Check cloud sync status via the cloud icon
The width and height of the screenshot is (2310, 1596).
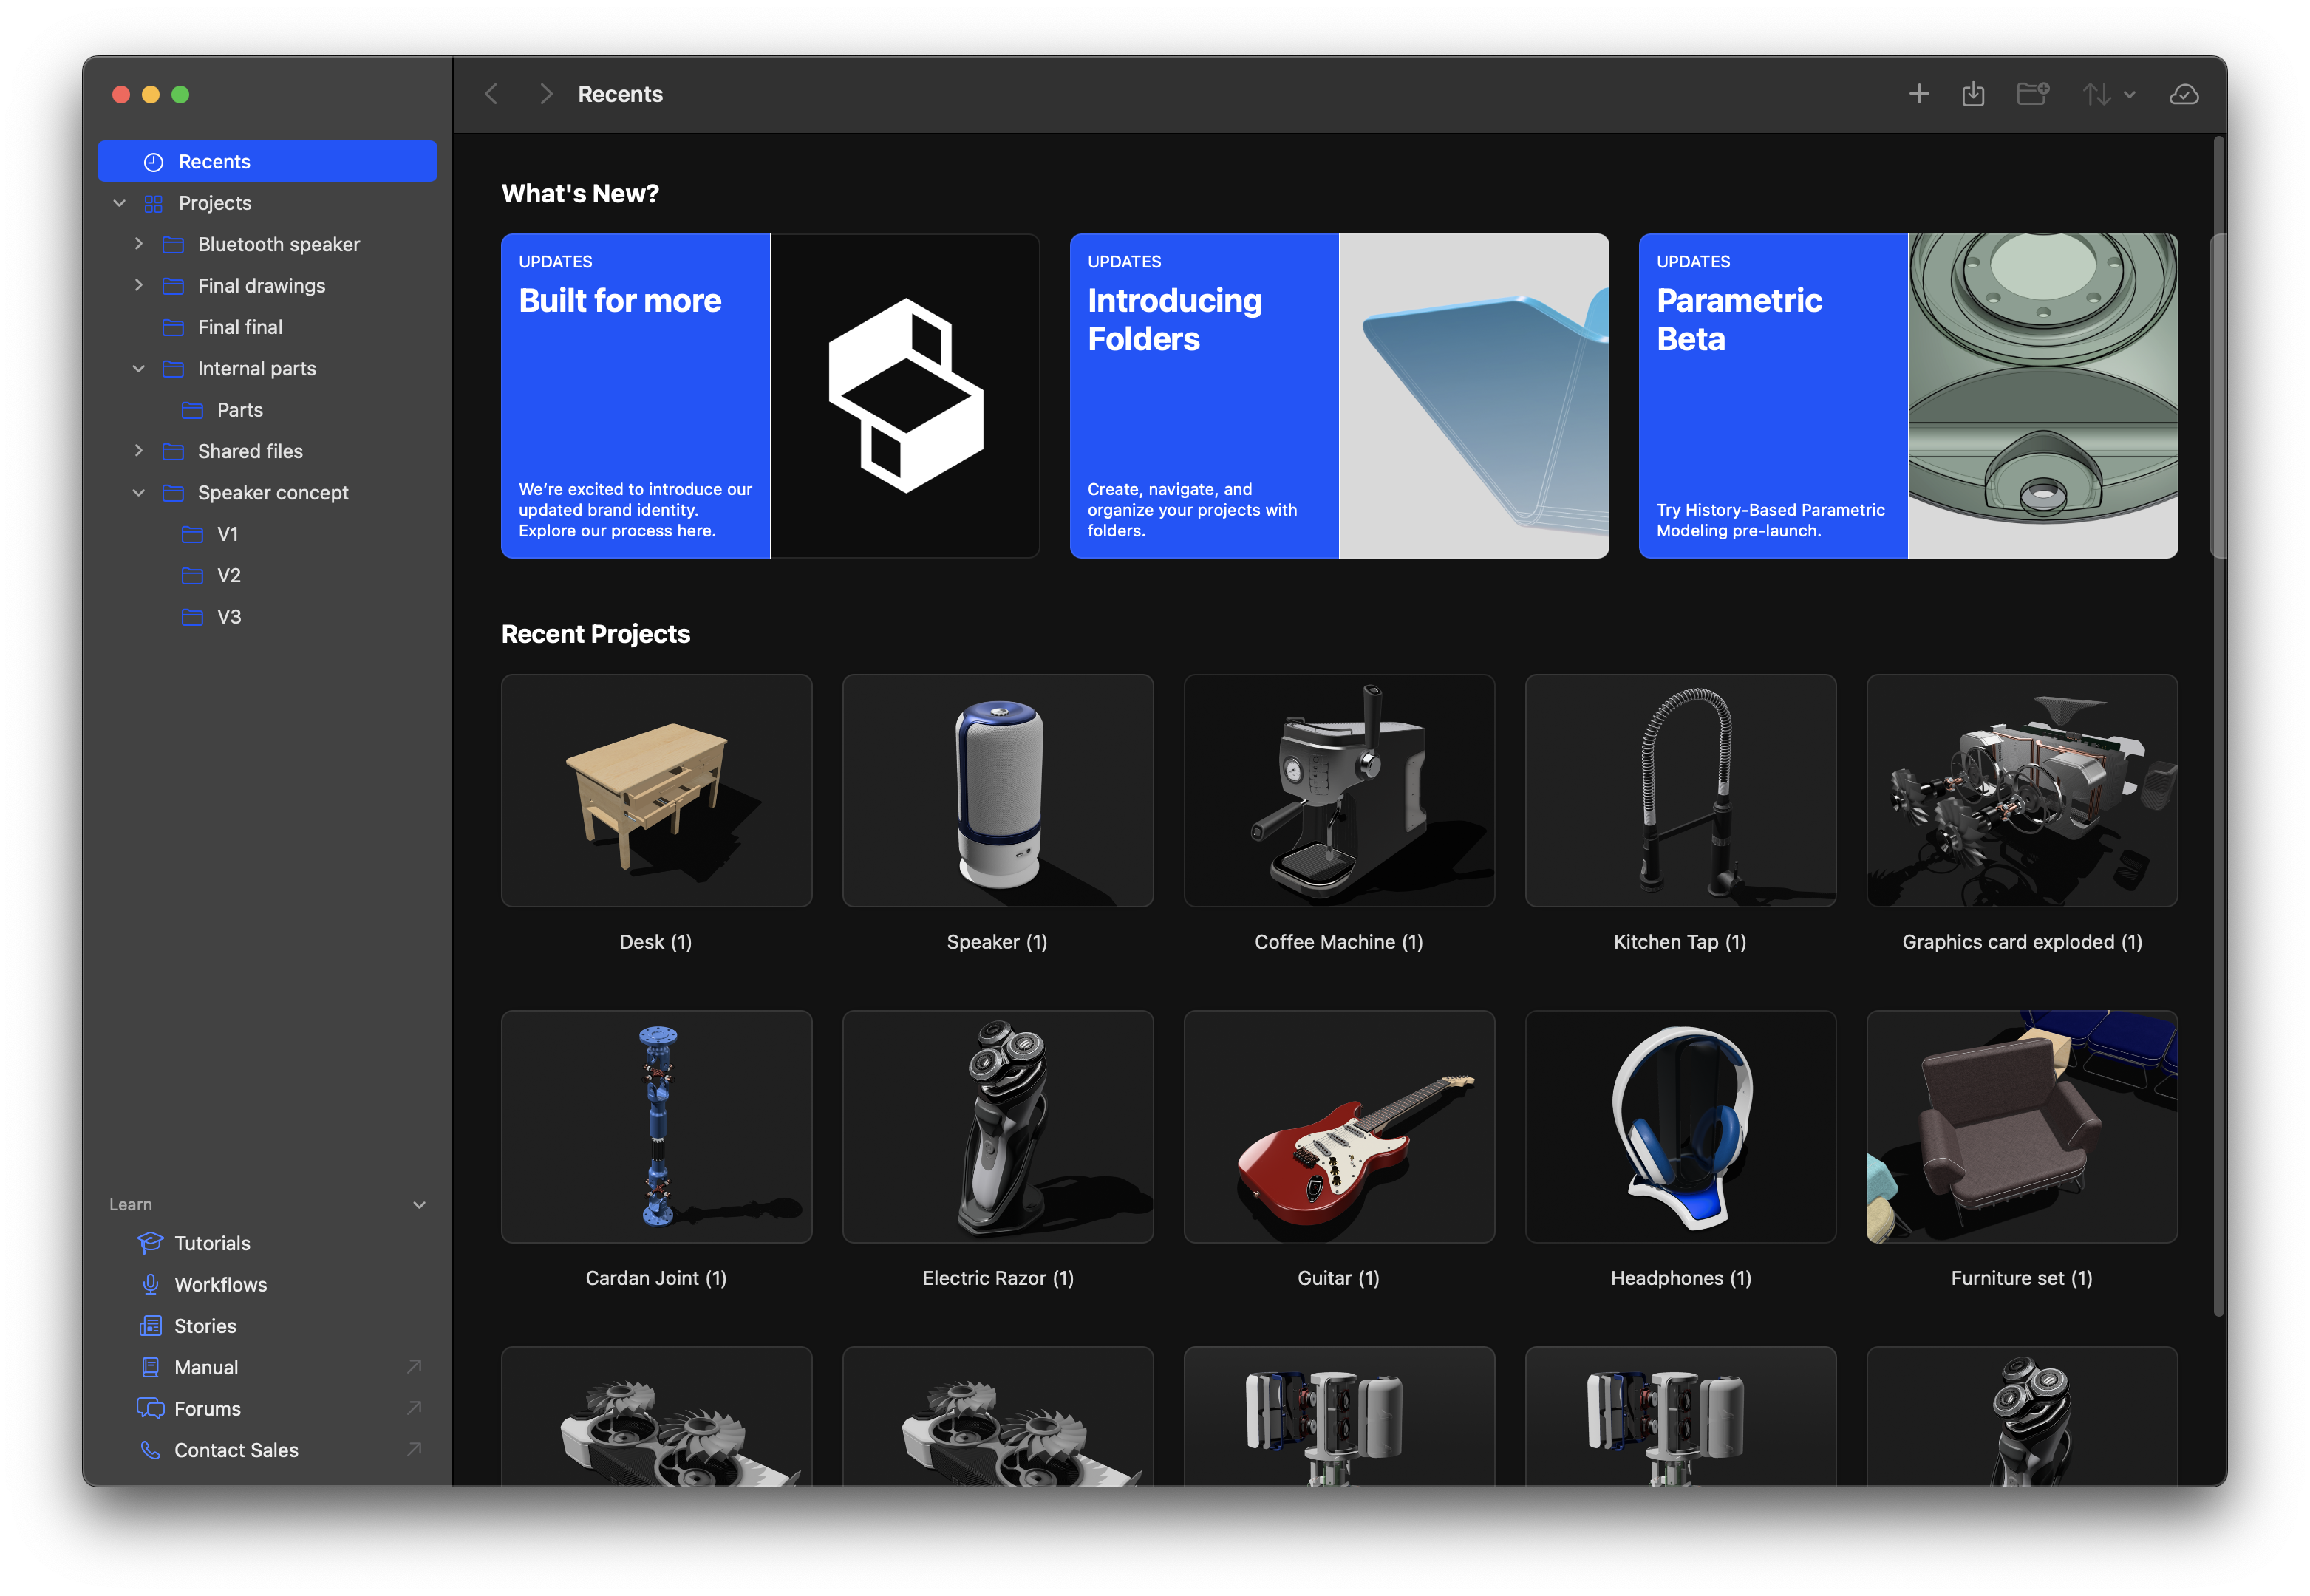(2185, 93)
